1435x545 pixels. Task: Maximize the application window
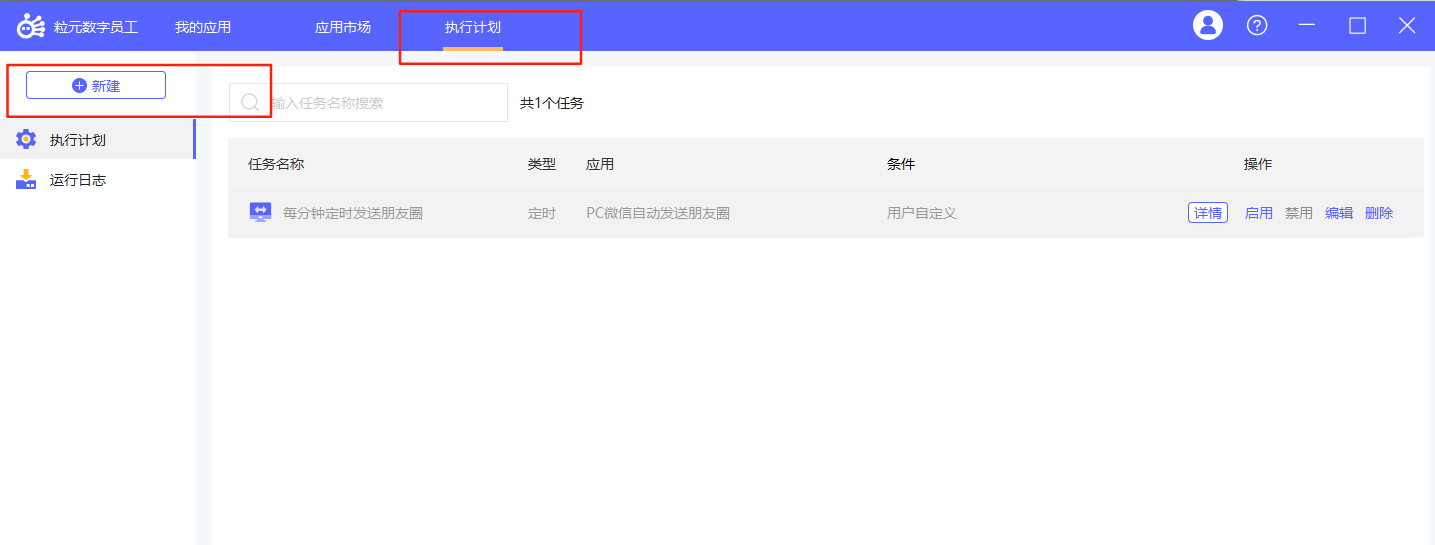point(1357,26)
